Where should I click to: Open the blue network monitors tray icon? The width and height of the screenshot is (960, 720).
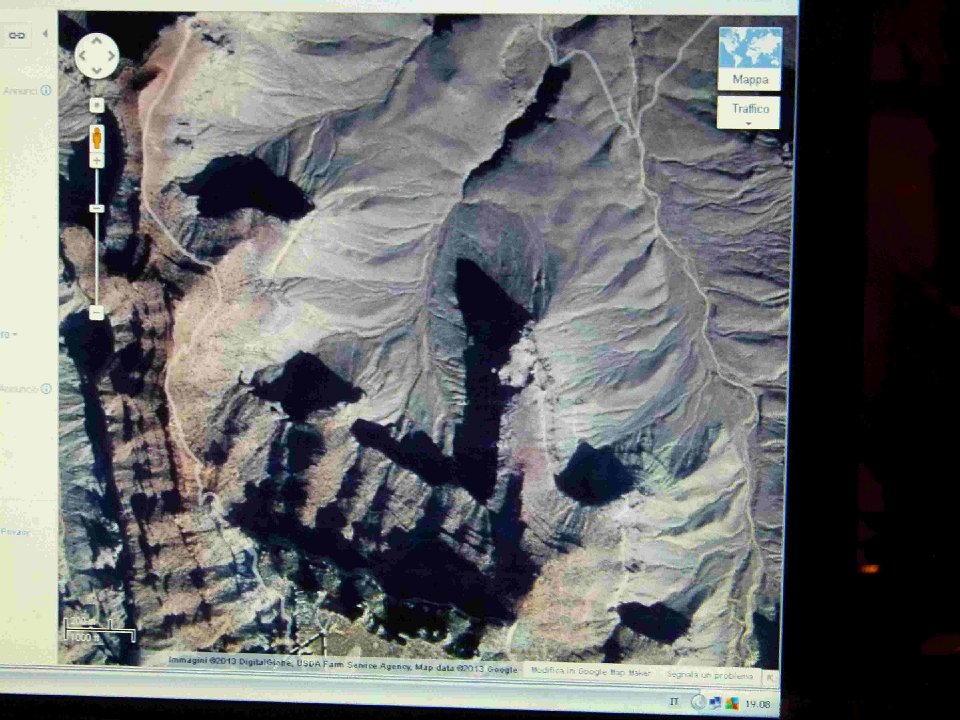click(714, 703)
